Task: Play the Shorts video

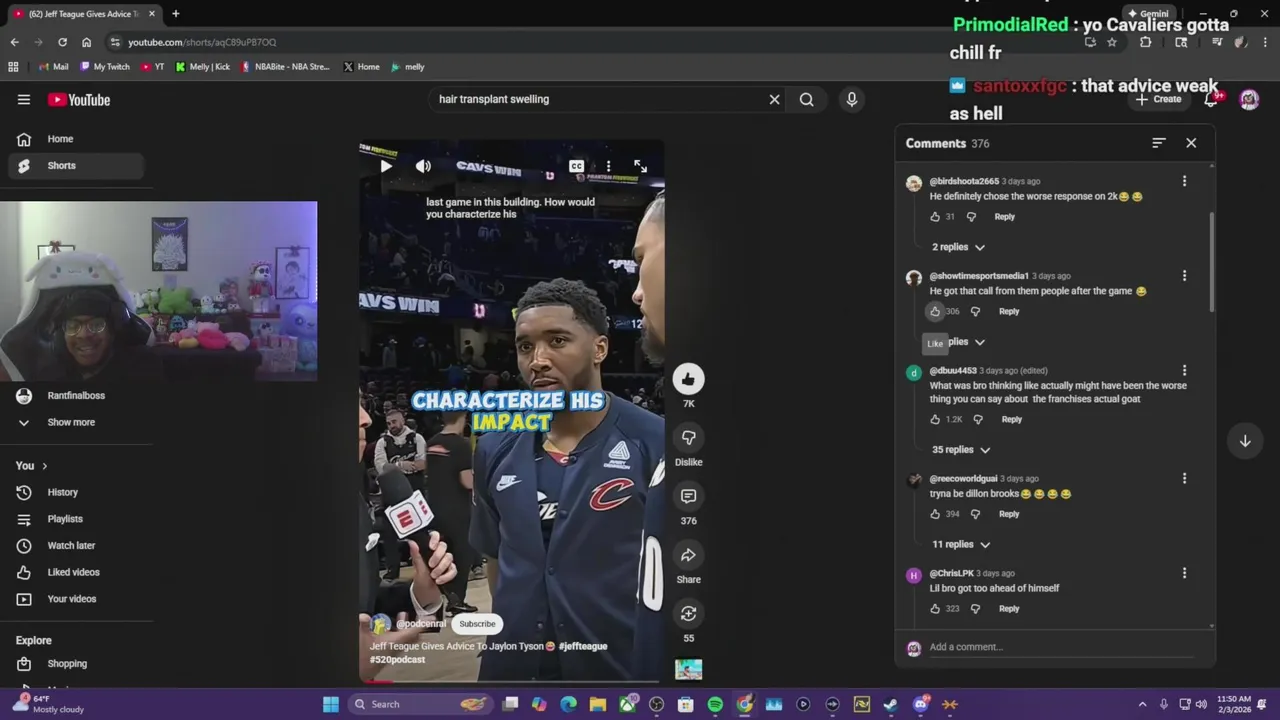Action: pyautogui.click(x=386, y=166)
